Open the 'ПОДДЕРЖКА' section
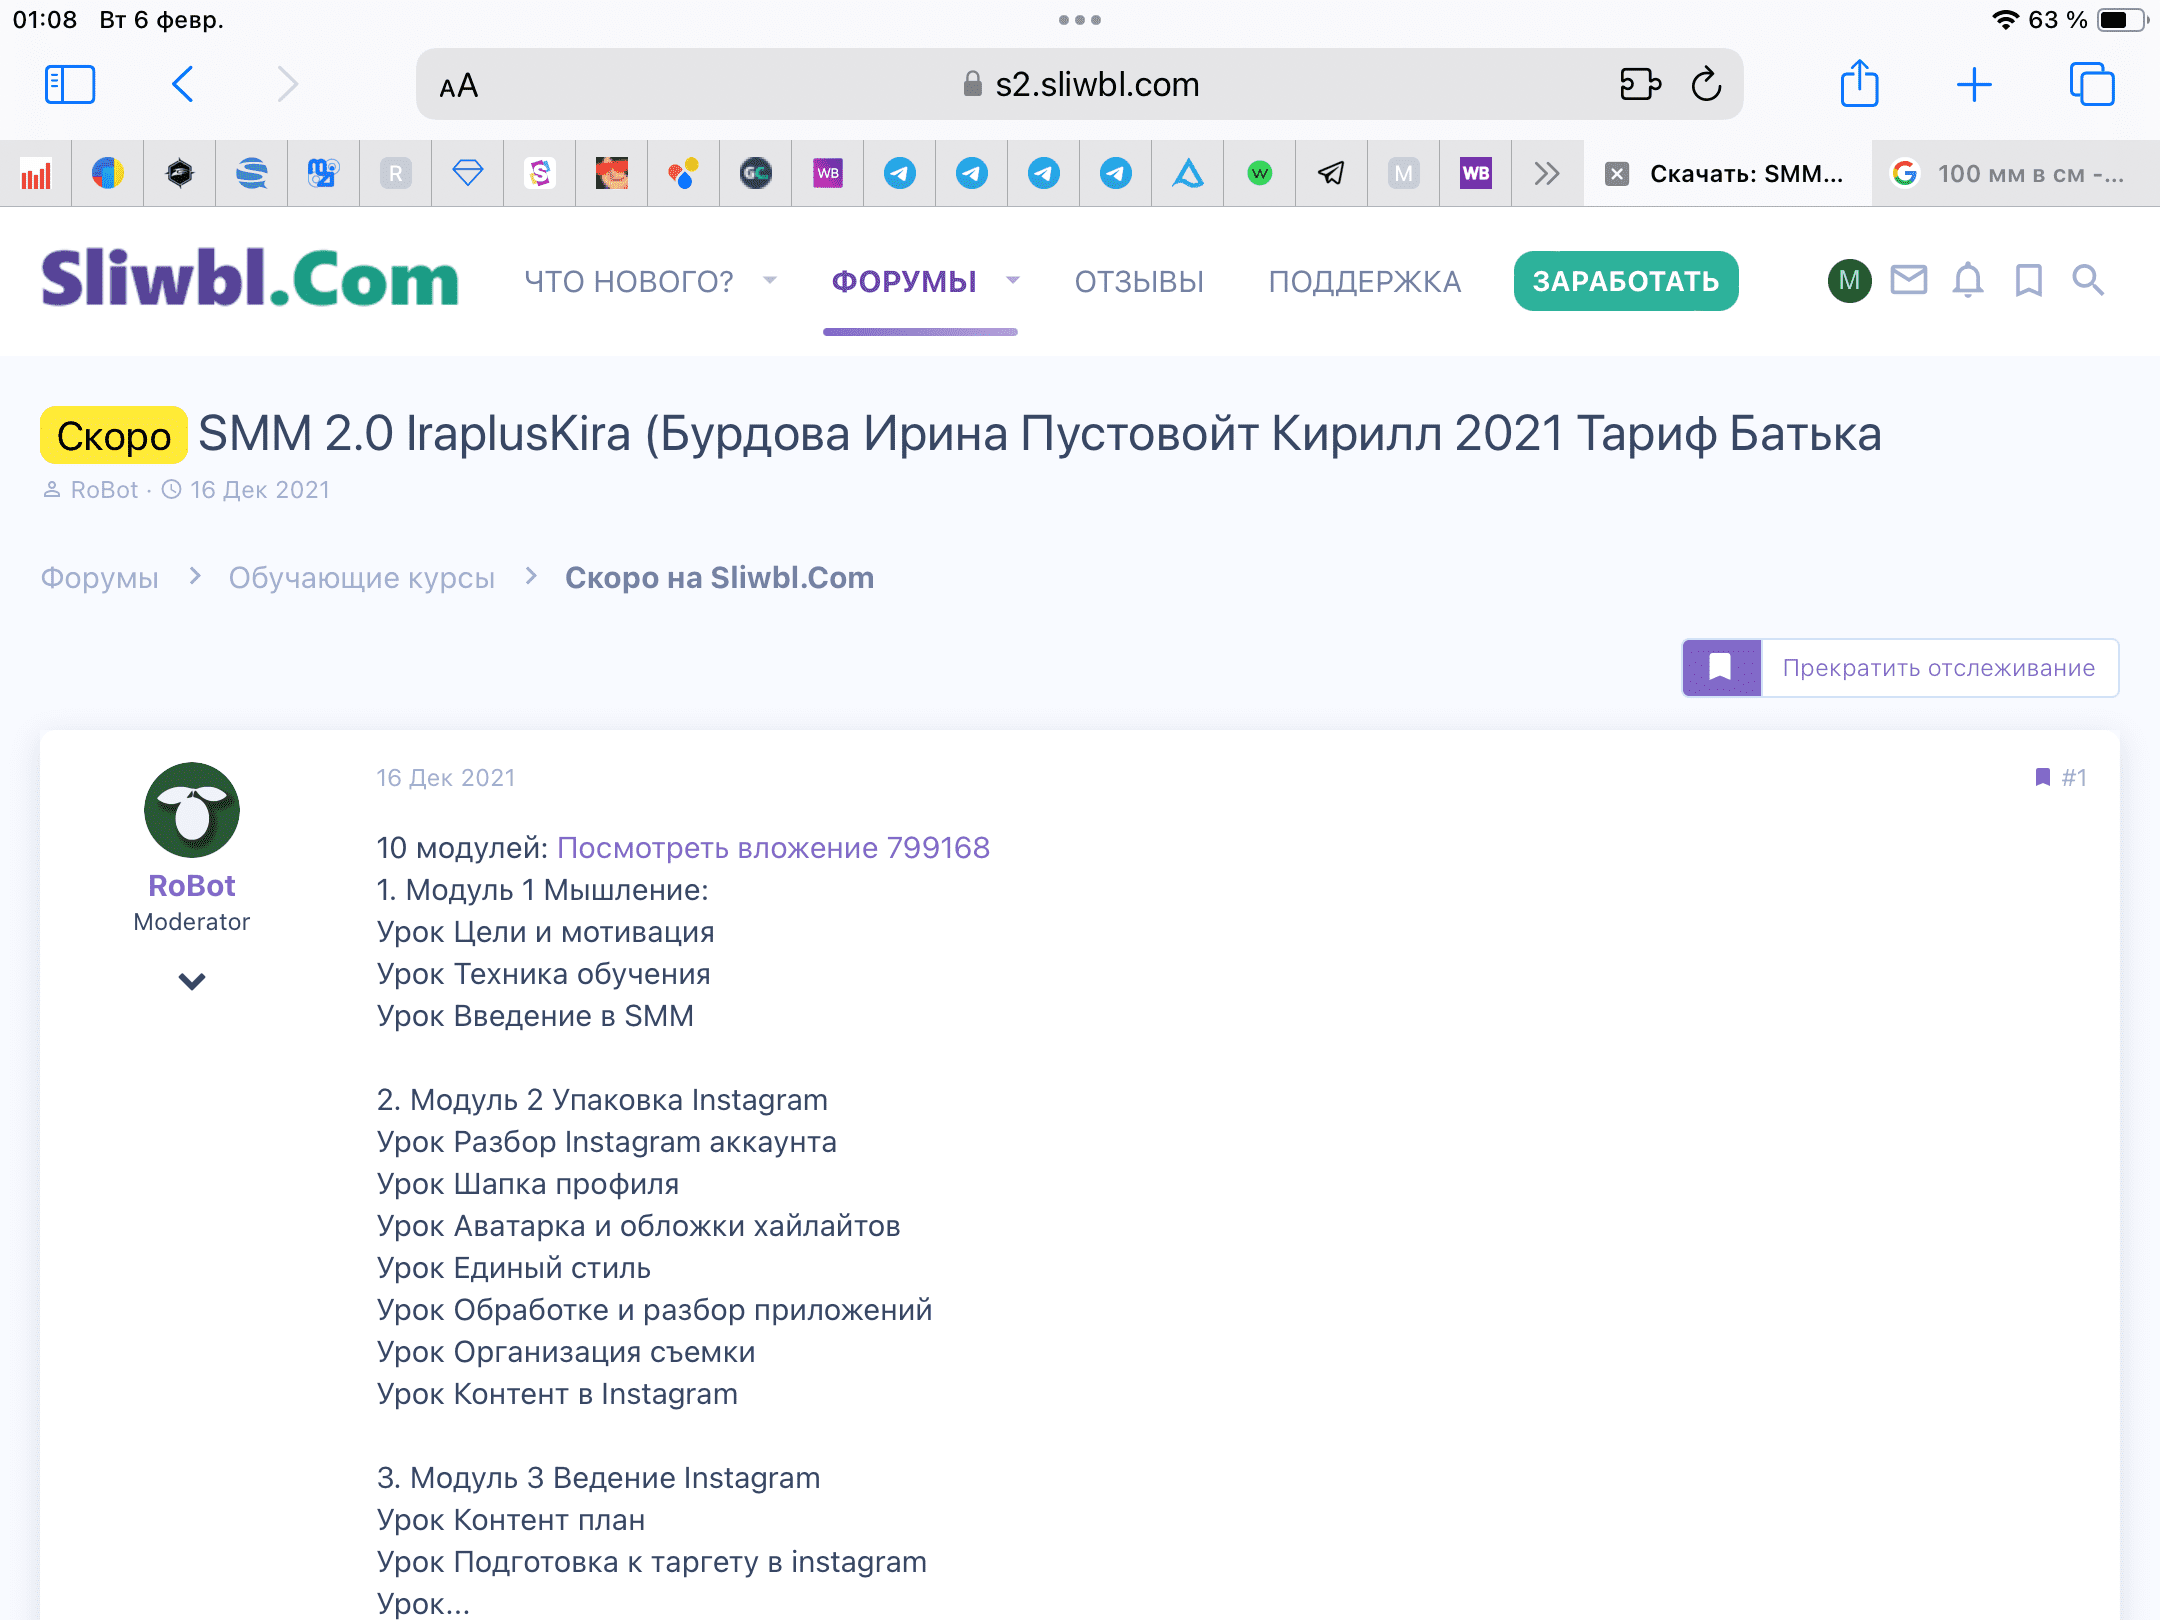 coord(1365,282)
